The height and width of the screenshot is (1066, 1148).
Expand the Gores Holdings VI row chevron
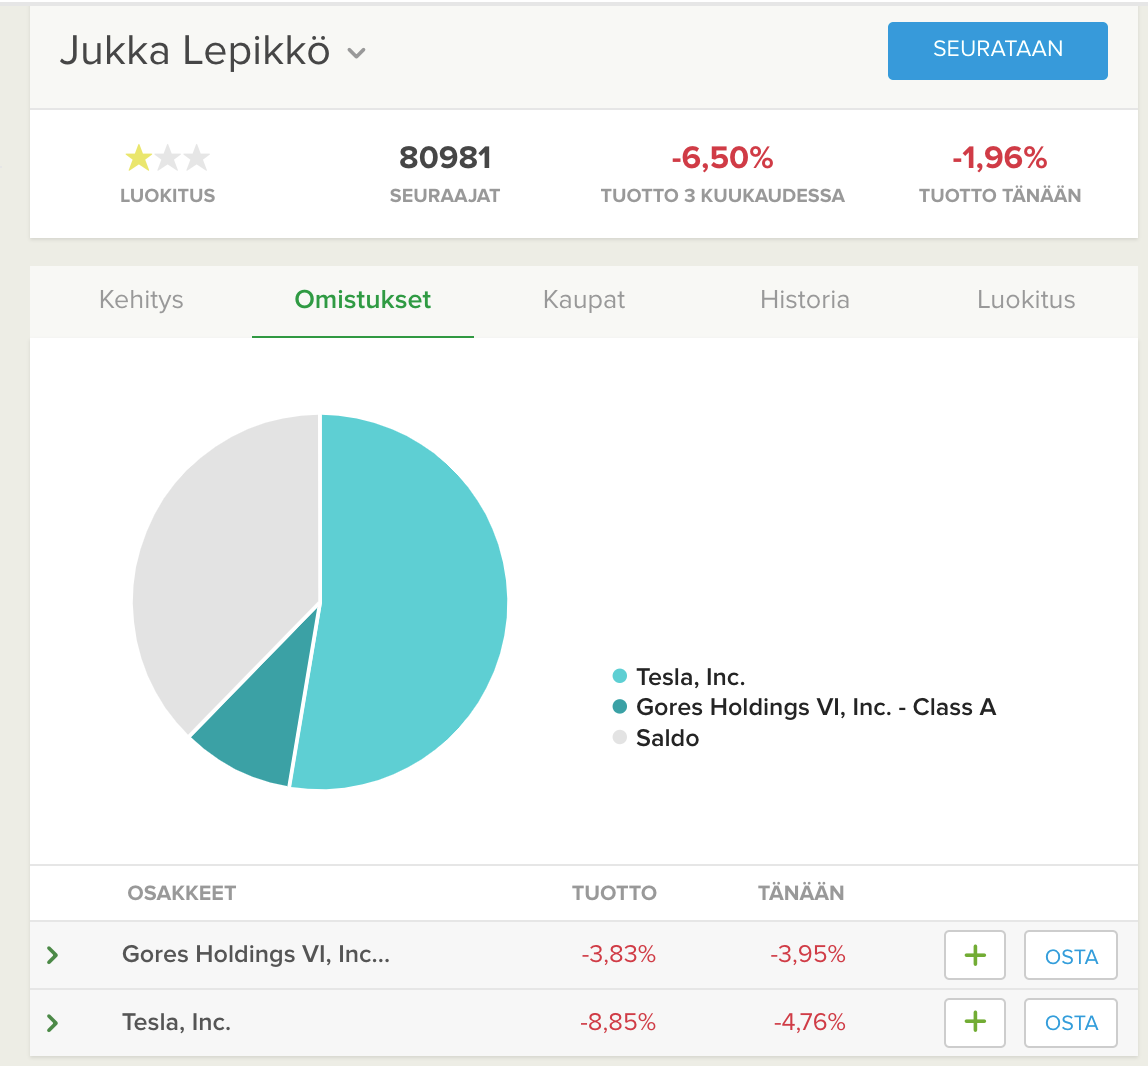click(x=53, y=956)
